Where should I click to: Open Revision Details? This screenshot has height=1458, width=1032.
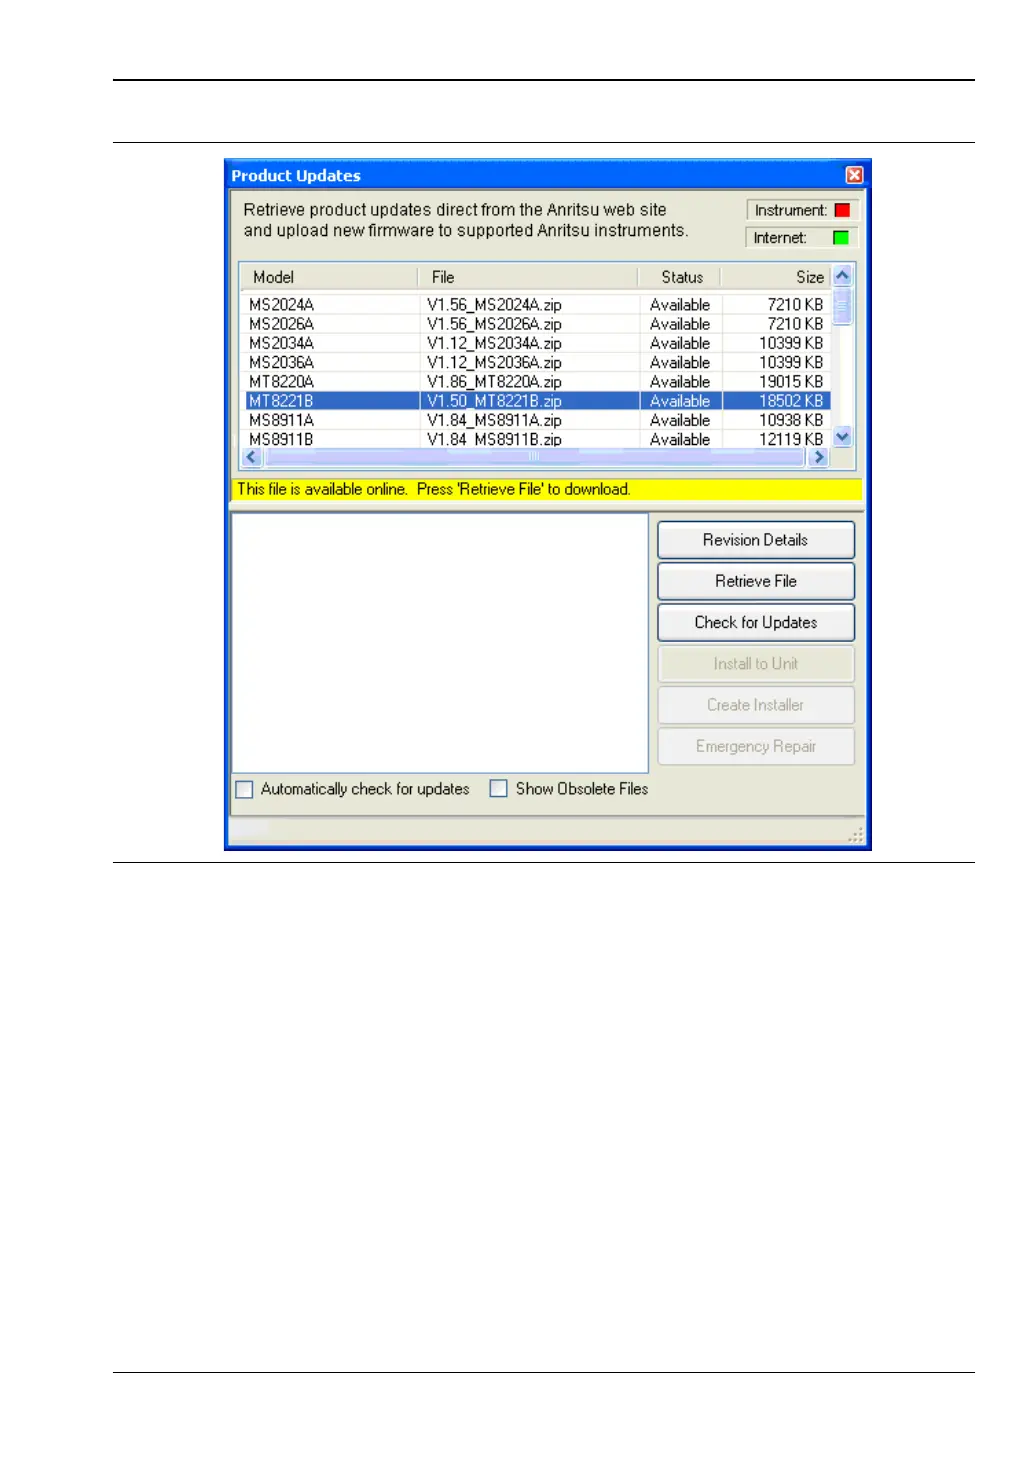pos(756,540)
